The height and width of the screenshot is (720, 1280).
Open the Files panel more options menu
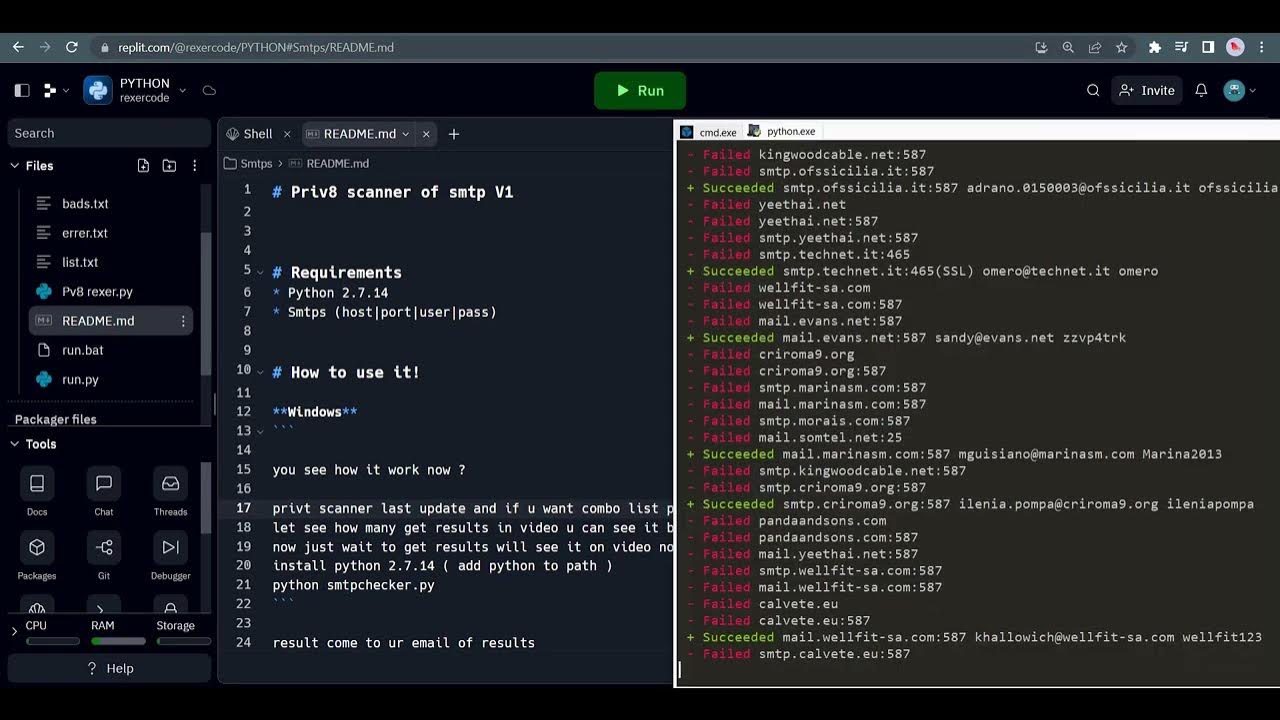click(194, 165)
